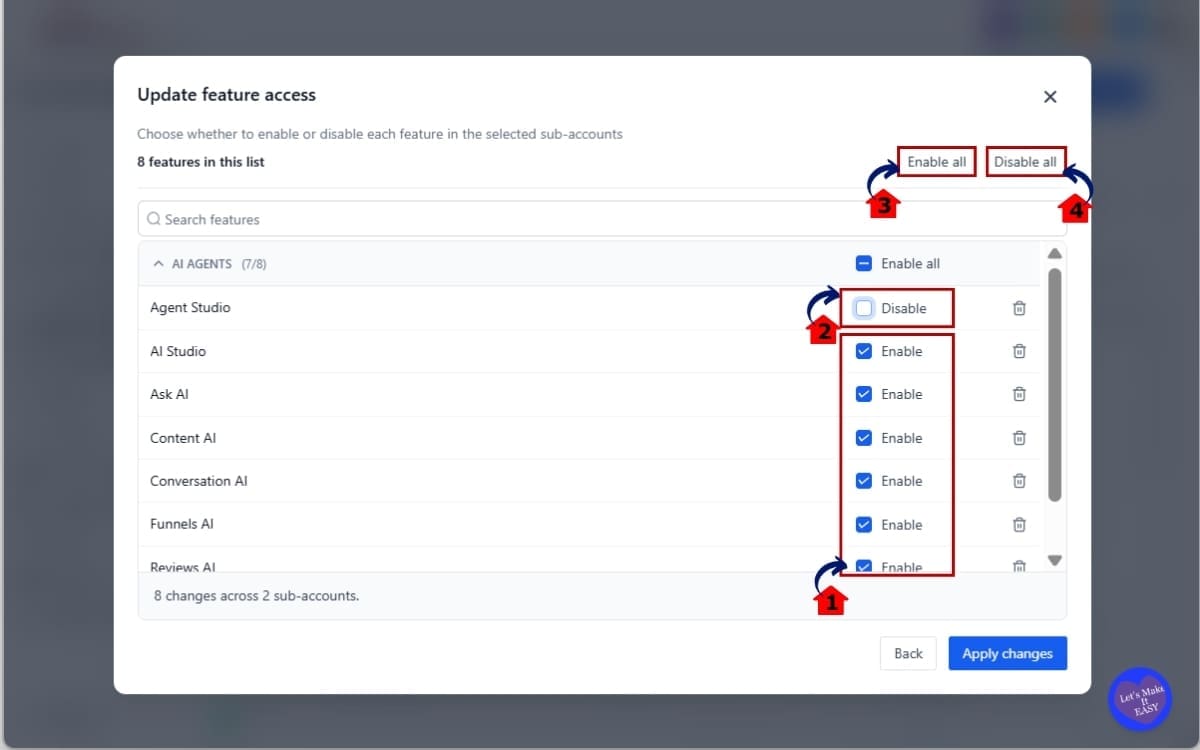Toggle the Ask AI Enable checkbox

[864, 394]
